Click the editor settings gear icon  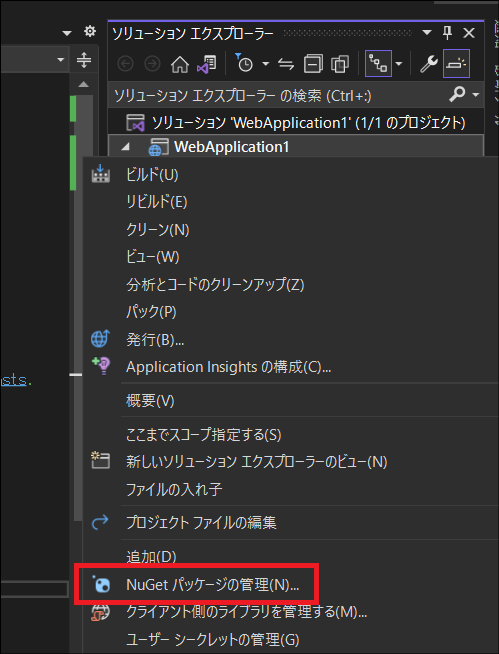click(90, 32)
